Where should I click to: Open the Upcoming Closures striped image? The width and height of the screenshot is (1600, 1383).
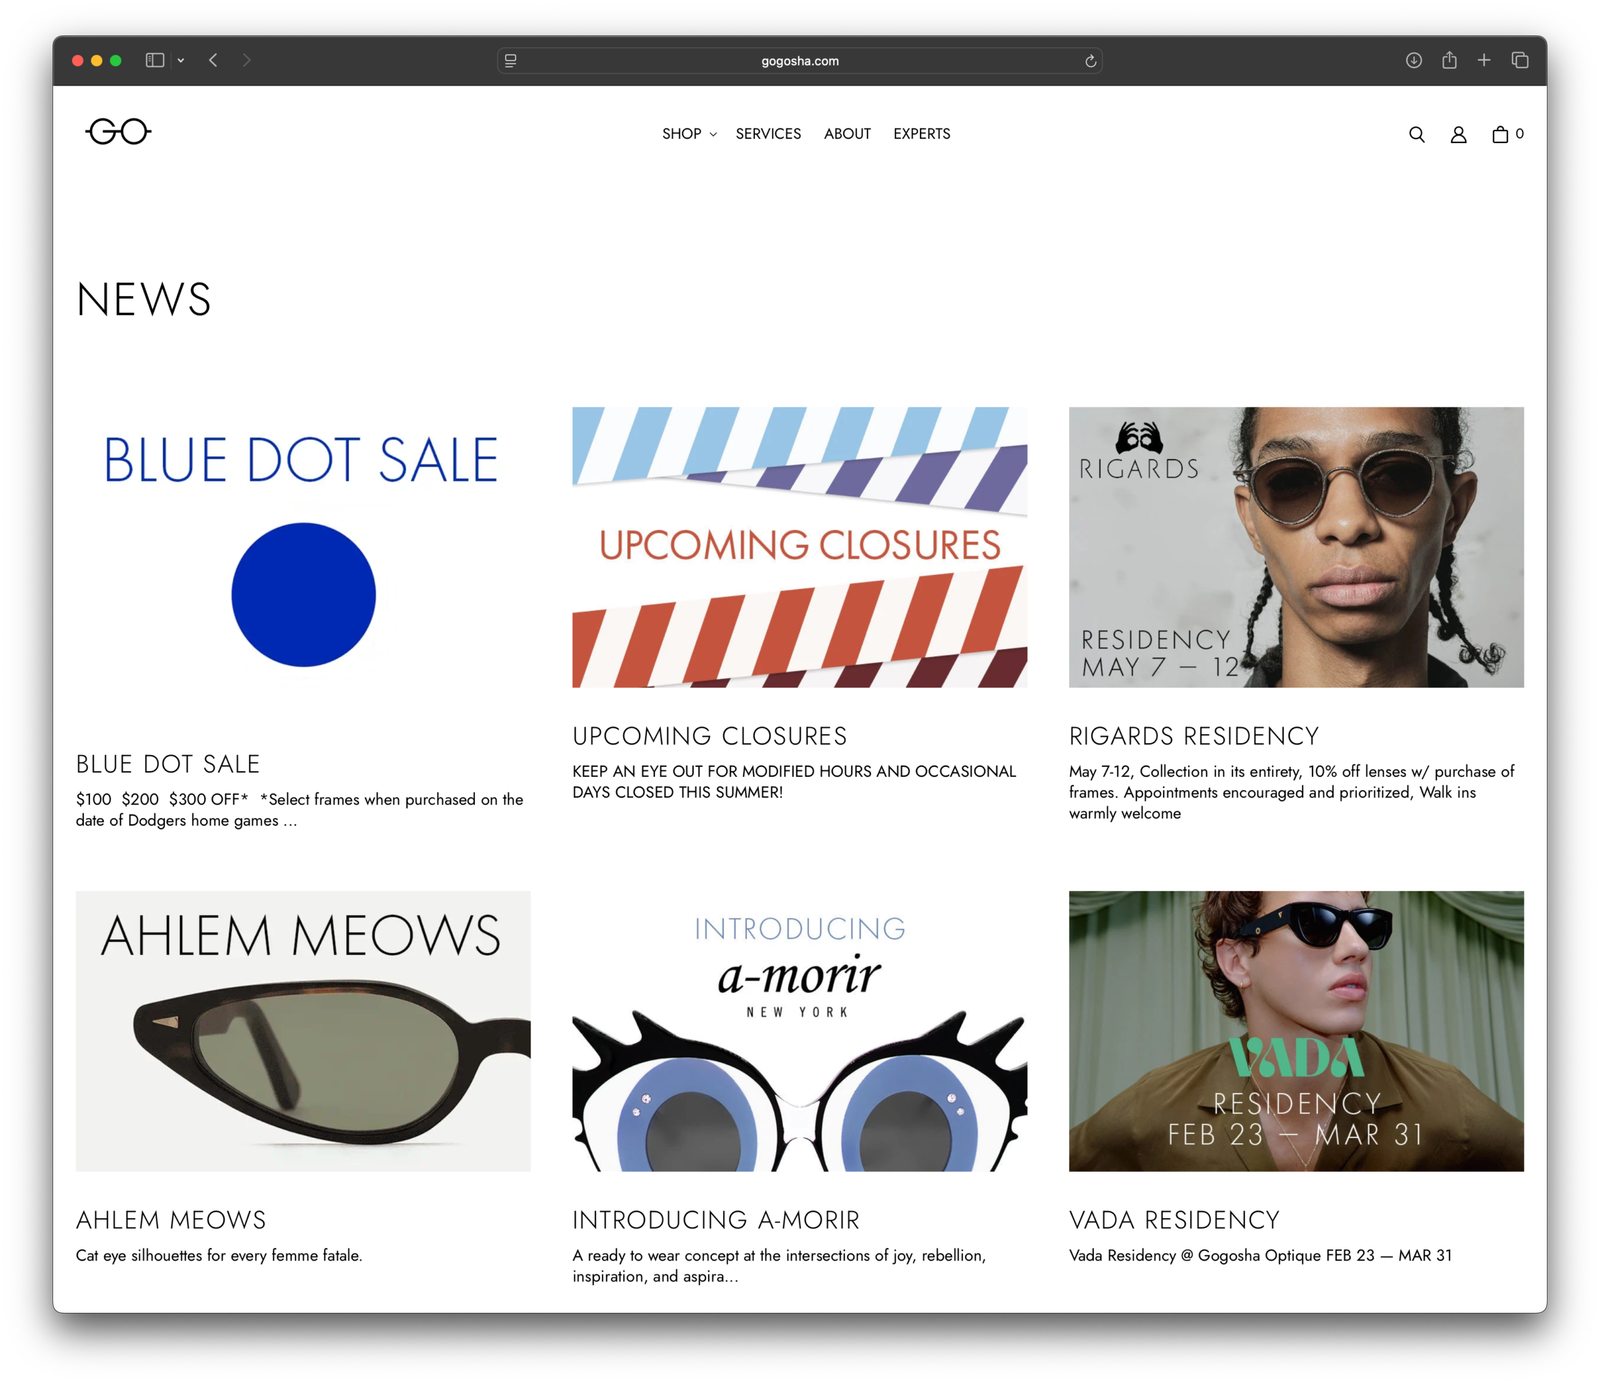tap(800, 547)
